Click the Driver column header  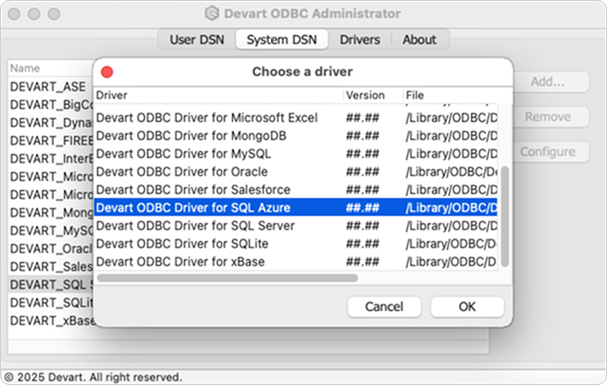219,95
